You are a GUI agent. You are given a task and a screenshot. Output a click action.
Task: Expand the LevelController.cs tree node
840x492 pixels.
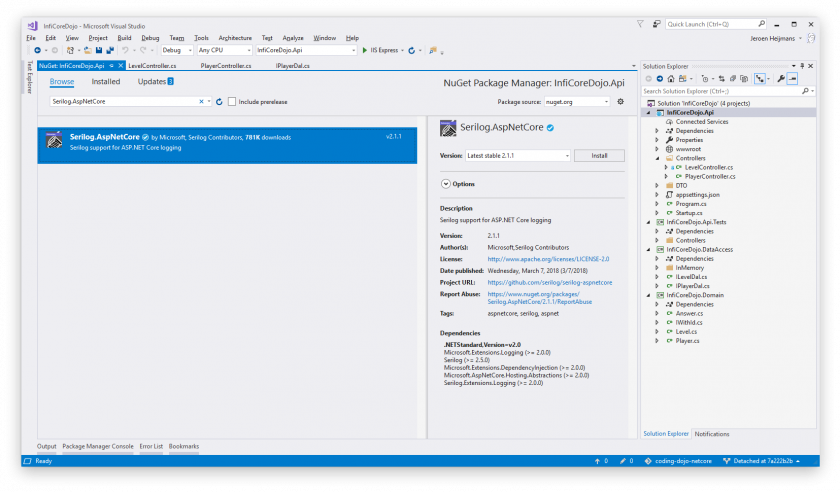[x=666, y=168]
